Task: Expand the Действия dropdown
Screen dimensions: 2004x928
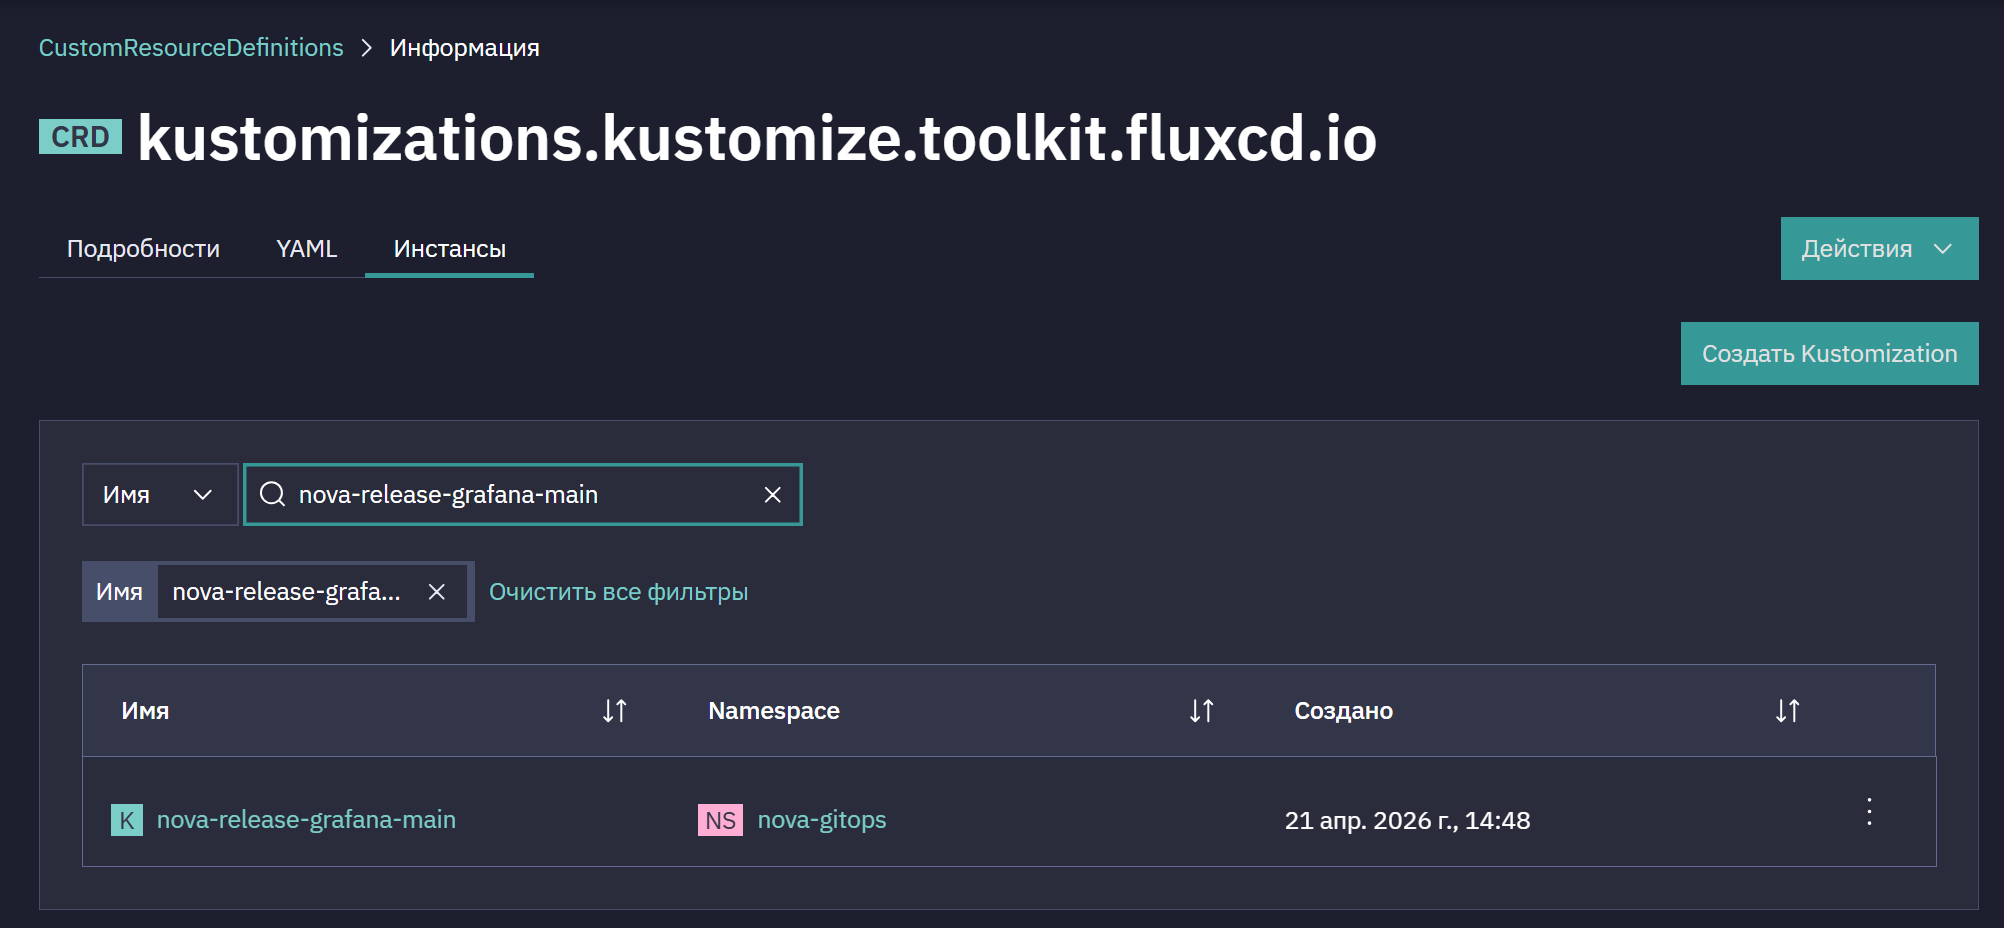Action: tap(1879, 248)
